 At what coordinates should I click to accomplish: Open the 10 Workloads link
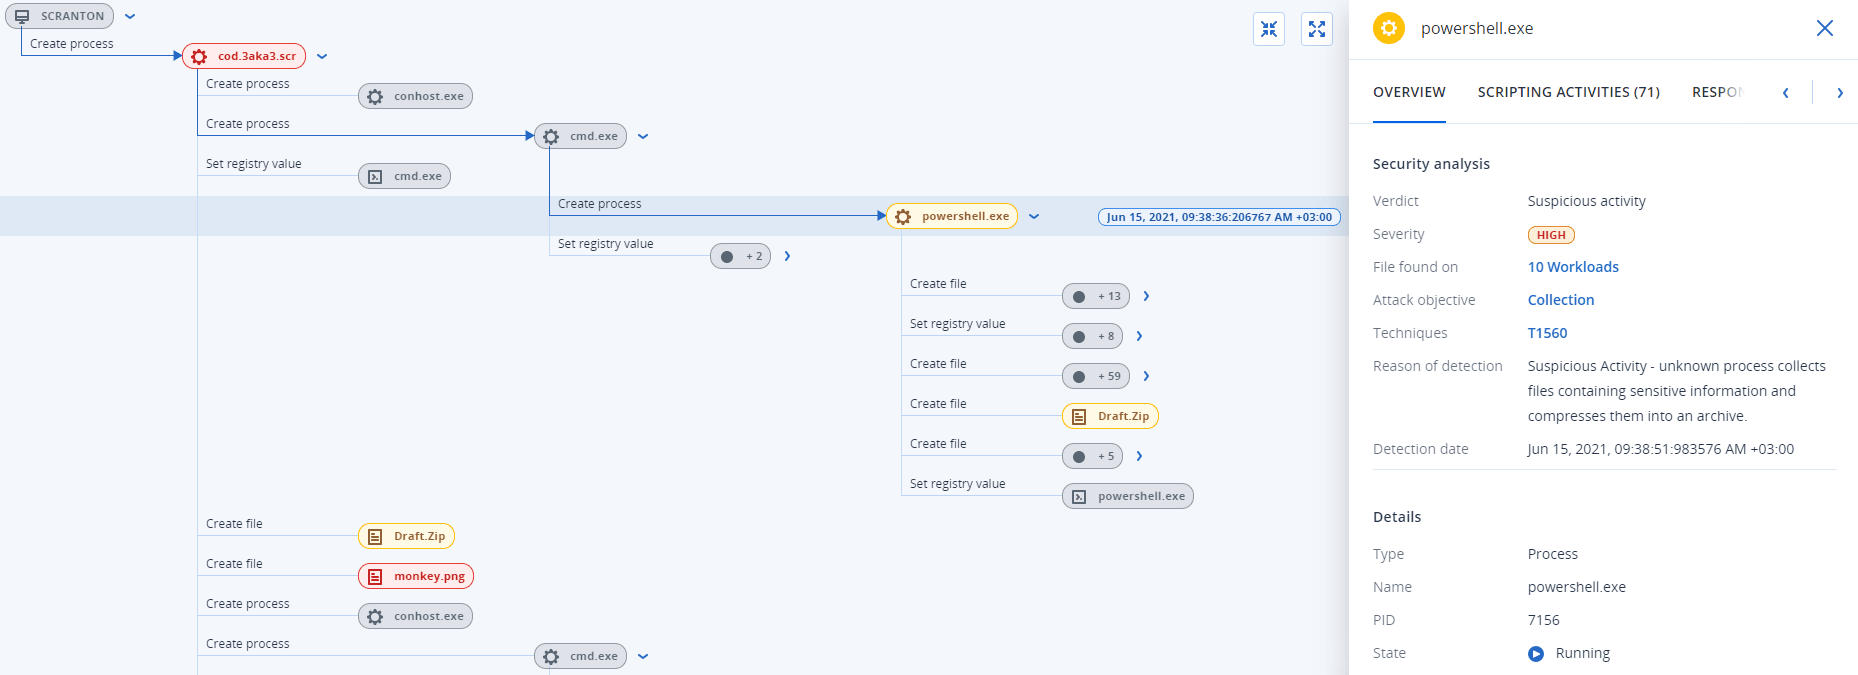click(x=1573, y=267)
